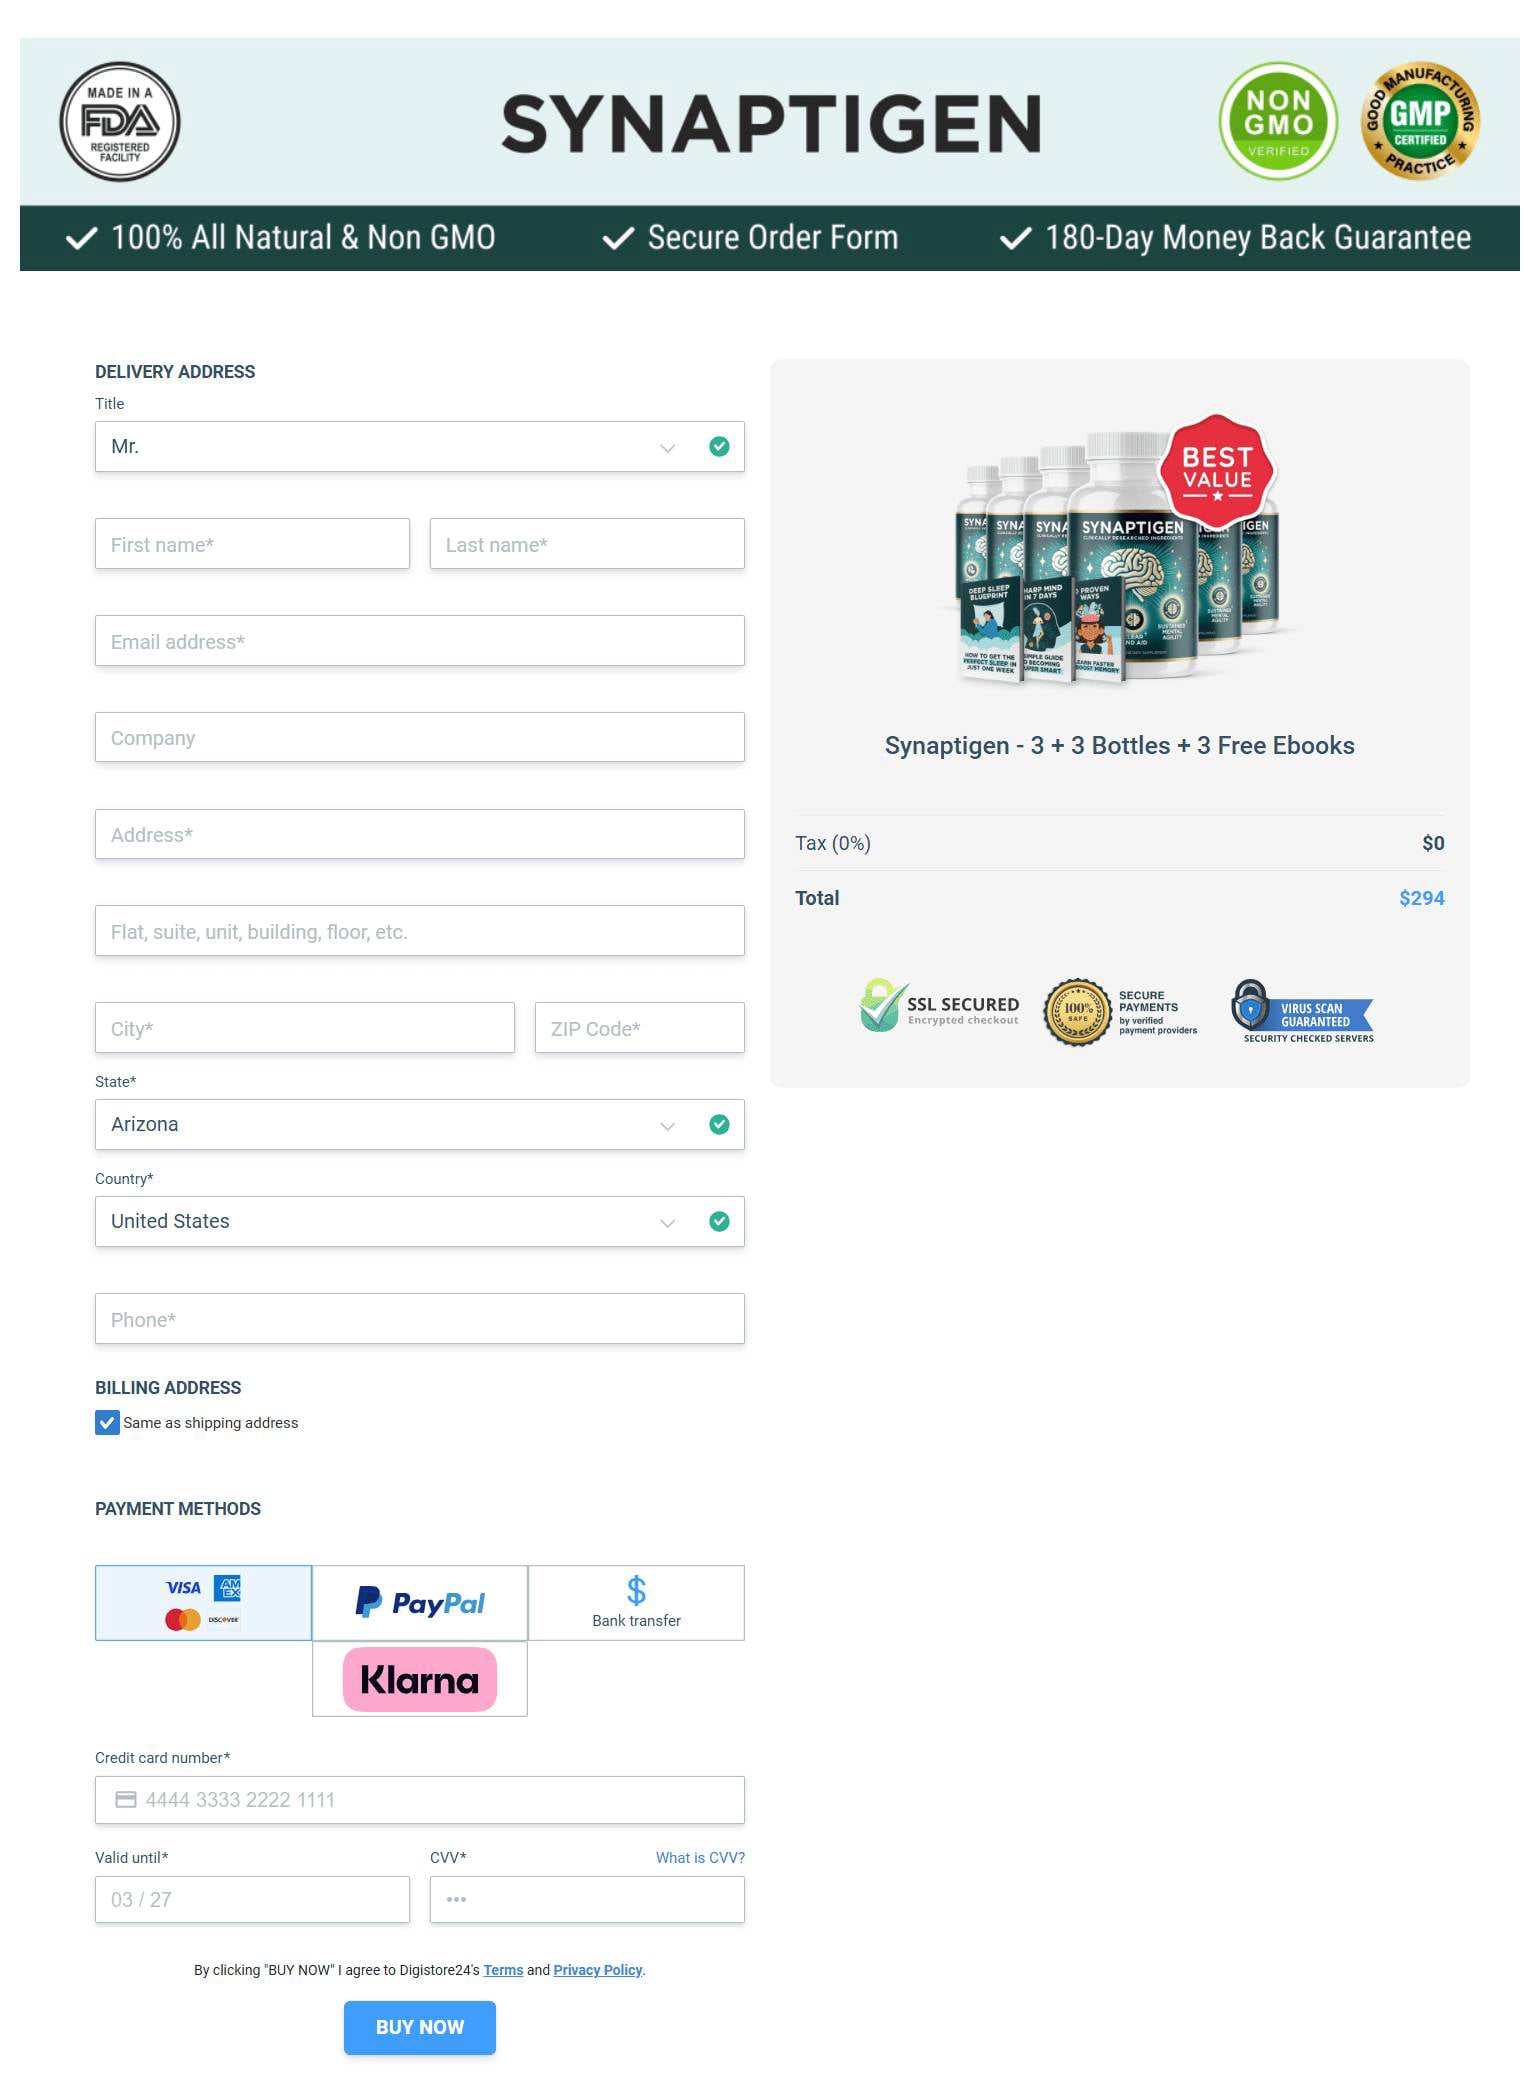Open the Country dropdown showing United States
The width and height of the screenshot is (1524, 2086).
coord(420,1222)
